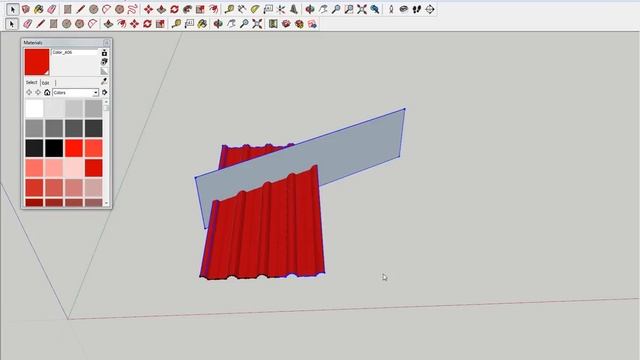
Task: Select the Protractor tool
Action: point(255,9)
